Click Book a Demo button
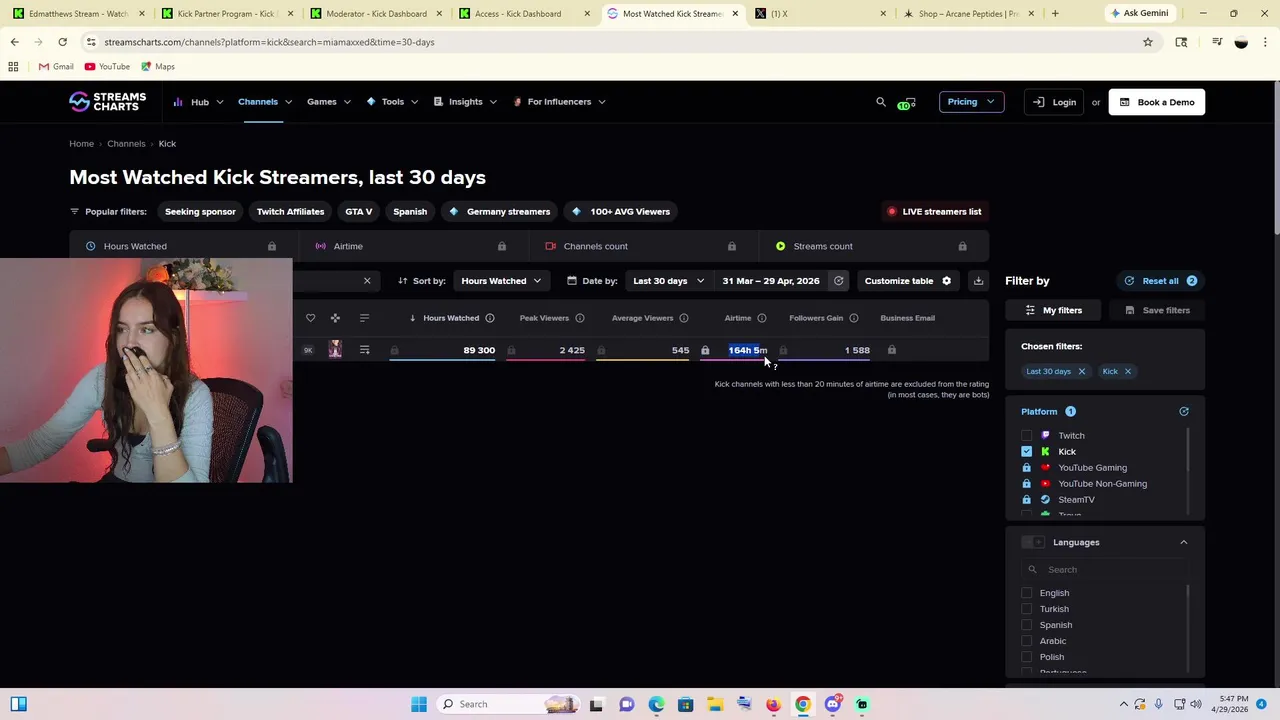This screenshot has width=1280, height=720. click(1157, 102)
